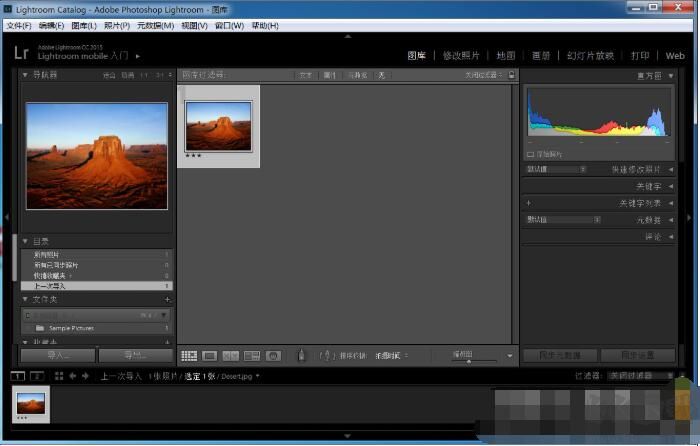Adjust the 缩览图 thumbnail size slider
Viewport: 700px width, 446px height.
pos(470,359)
